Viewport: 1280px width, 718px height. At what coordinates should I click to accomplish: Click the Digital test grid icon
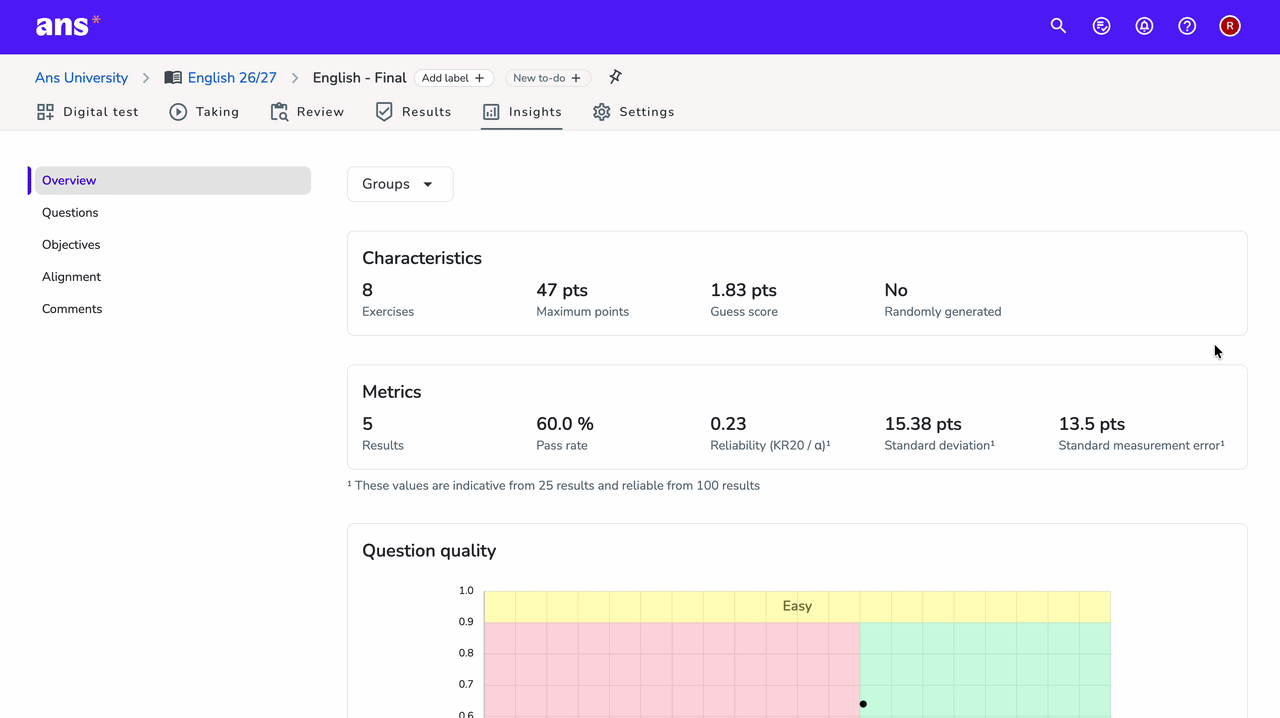(45, 112)
